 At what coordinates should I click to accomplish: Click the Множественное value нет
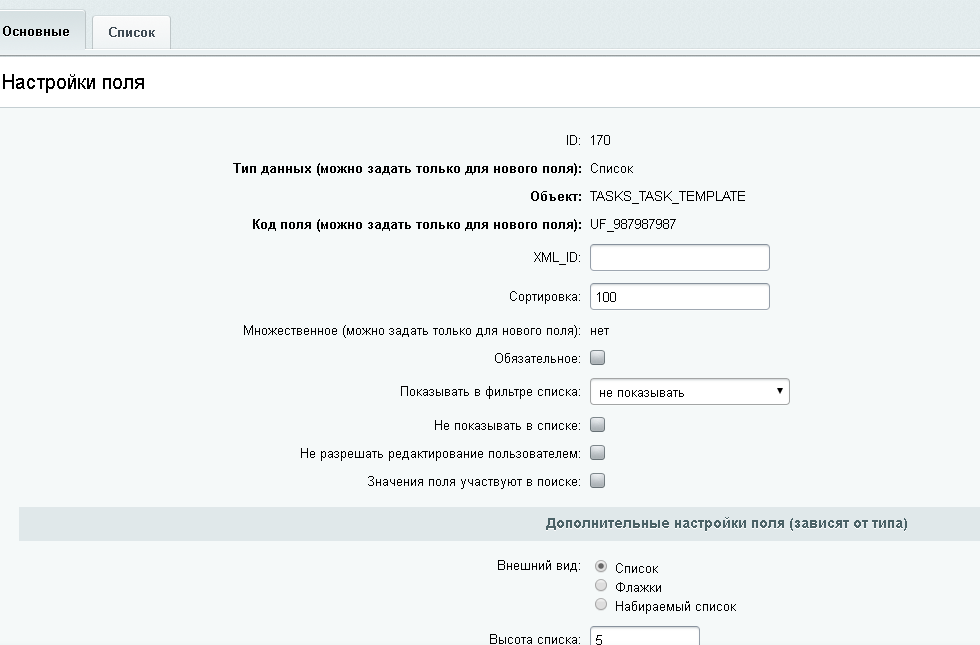coord(599,330)
